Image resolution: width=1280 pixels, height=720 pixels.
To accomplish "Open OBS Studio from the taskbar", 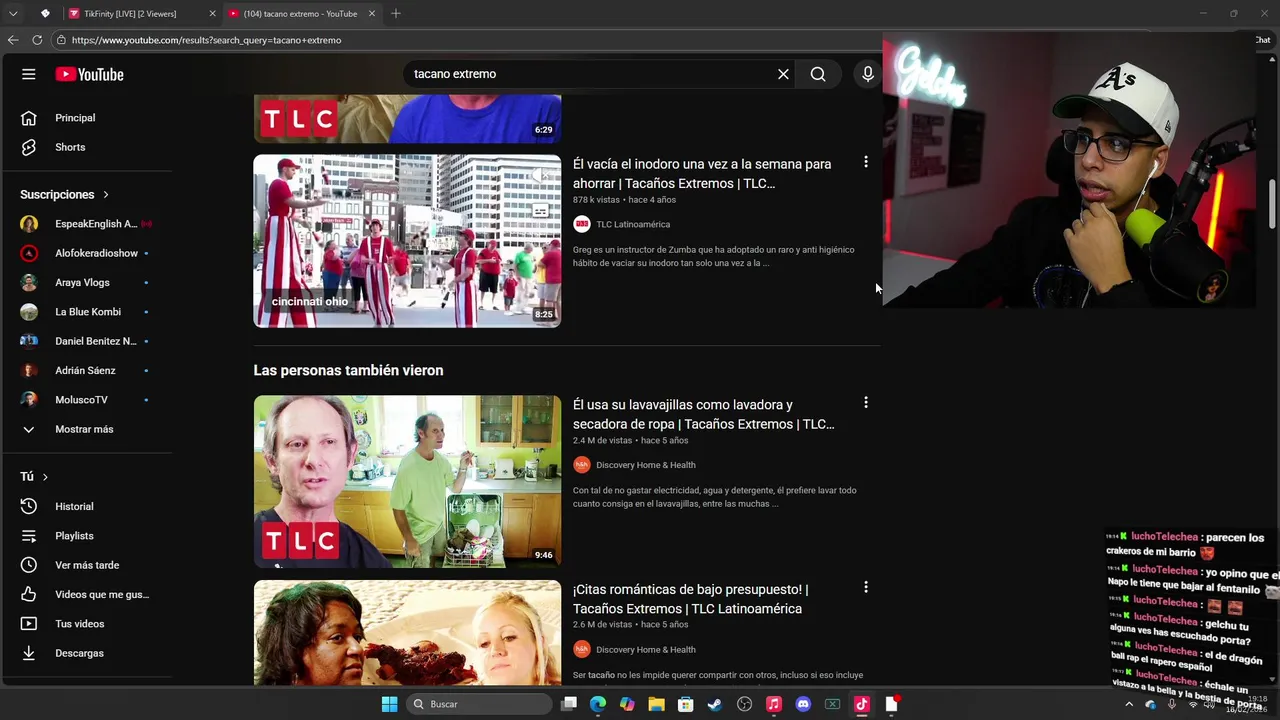I will [744, 704].
